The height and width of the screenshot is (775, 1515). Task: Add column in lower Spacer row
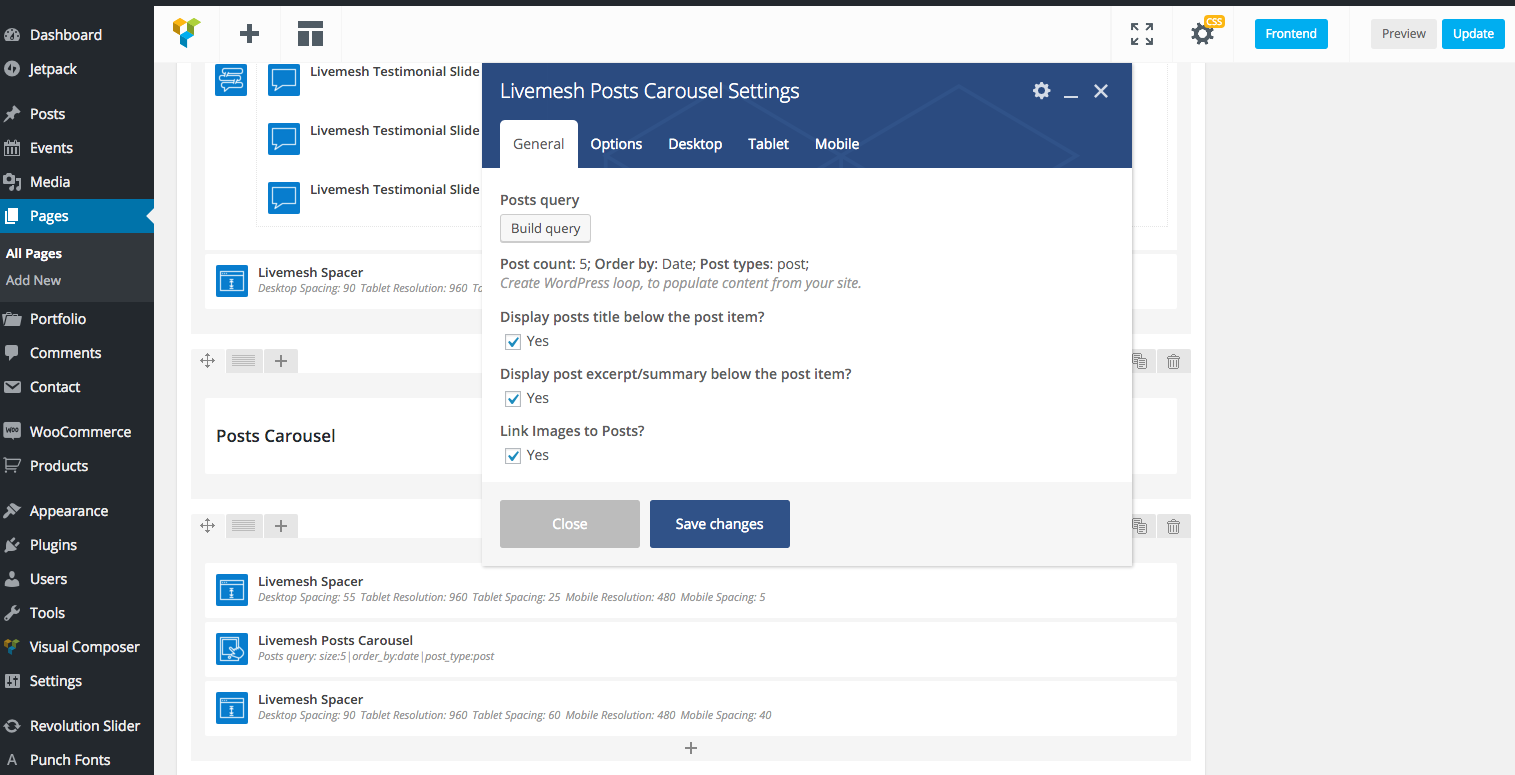tap(281, 526)
